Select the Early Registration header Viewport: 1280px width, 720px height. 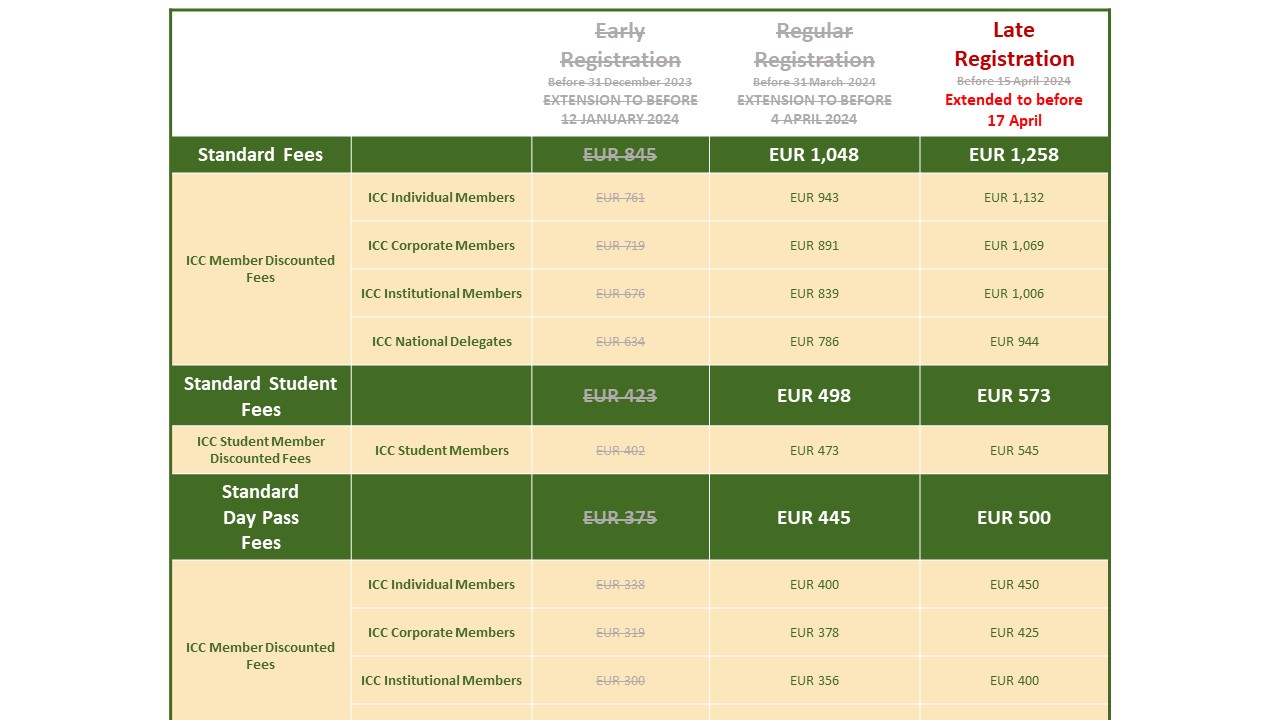(620, 44)
